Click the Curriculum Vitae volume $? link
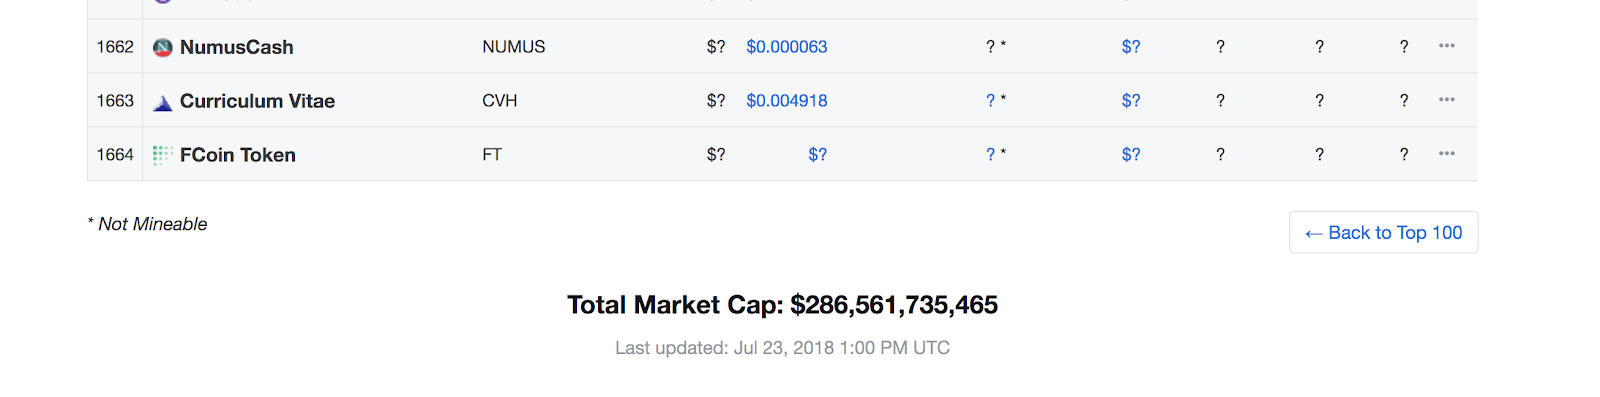Image resolution: width=1600 pixels, height=397 pixels. (x=1131, y=101)
